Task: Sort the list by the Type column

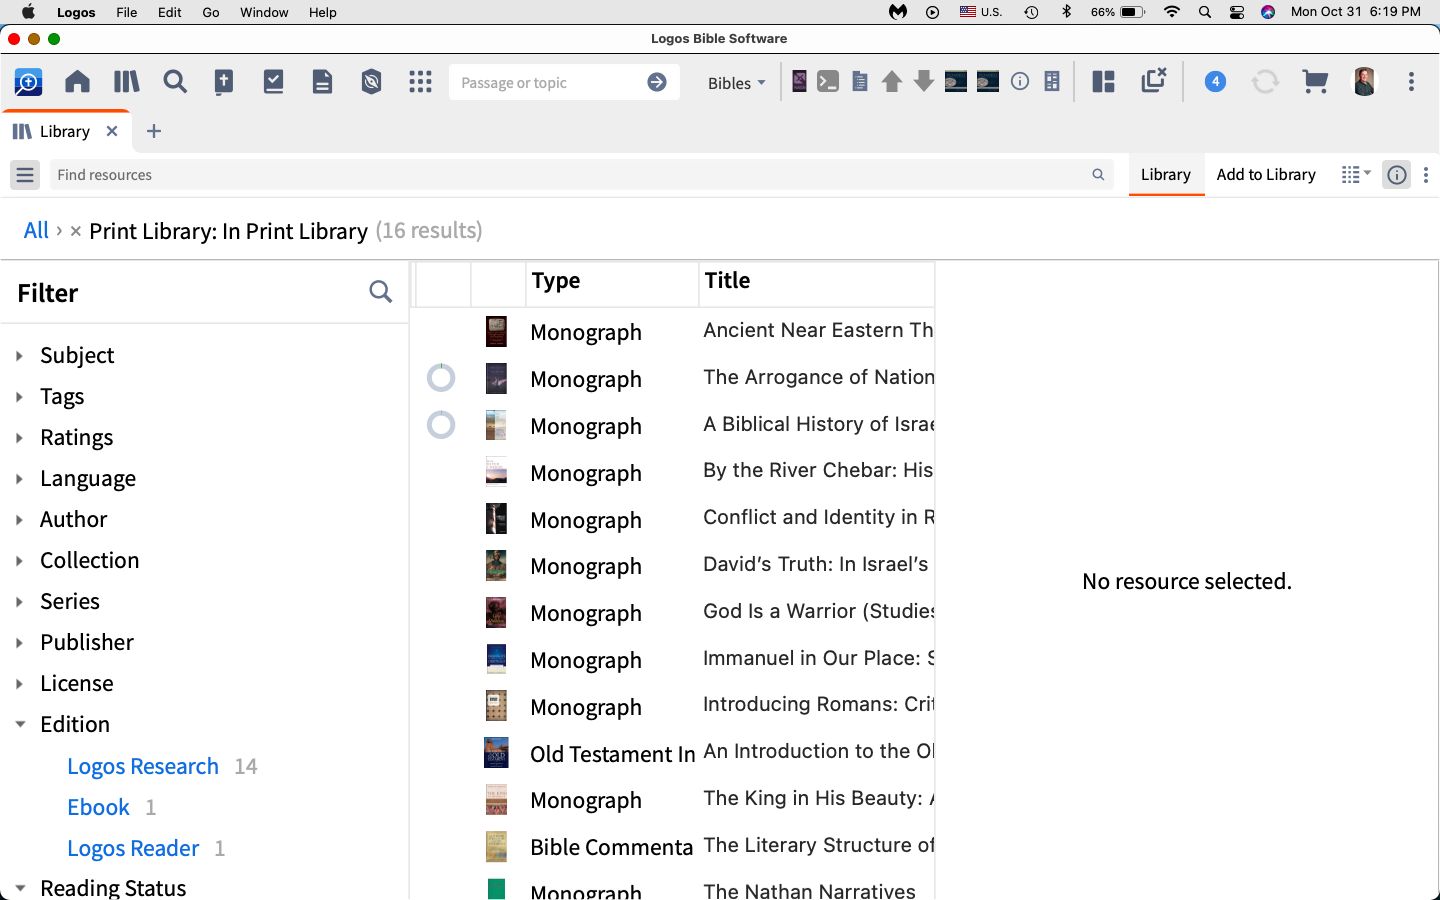Action: click(612, 284)
